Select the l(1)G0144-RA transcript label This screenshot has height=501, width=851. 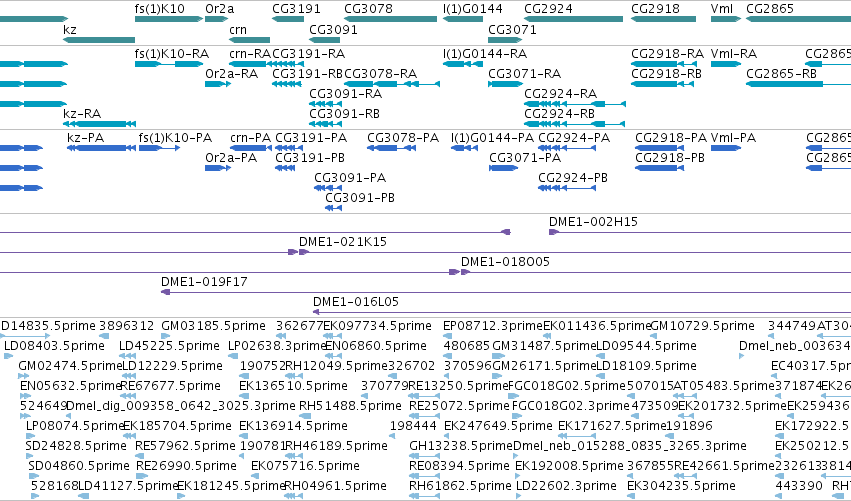pyautogui.click(x=485, y=54)
